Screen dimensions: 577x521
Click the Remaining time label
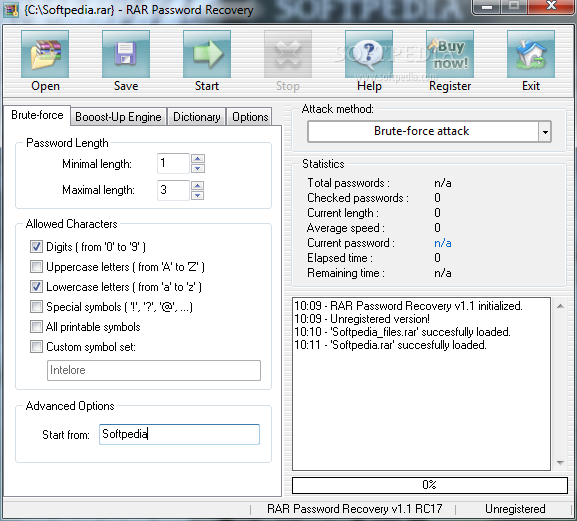click(x=346, y=273)
